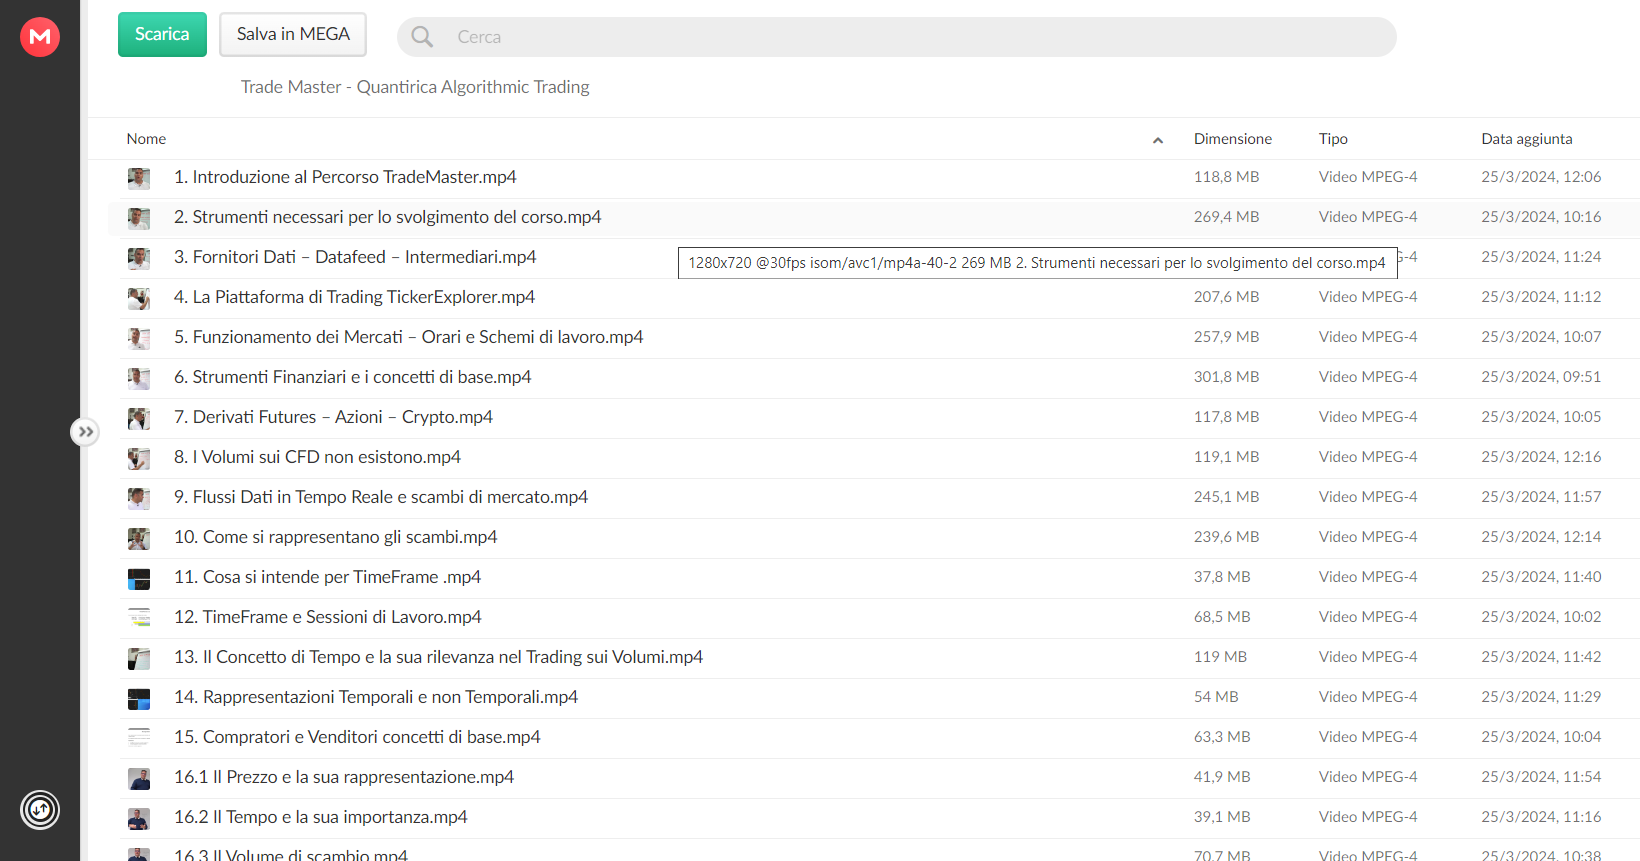Image resolution: width=1640 pixels, height=861 pixels.
Task: Sort files by the Tipo column
Action: click(x=1333, y=139)
